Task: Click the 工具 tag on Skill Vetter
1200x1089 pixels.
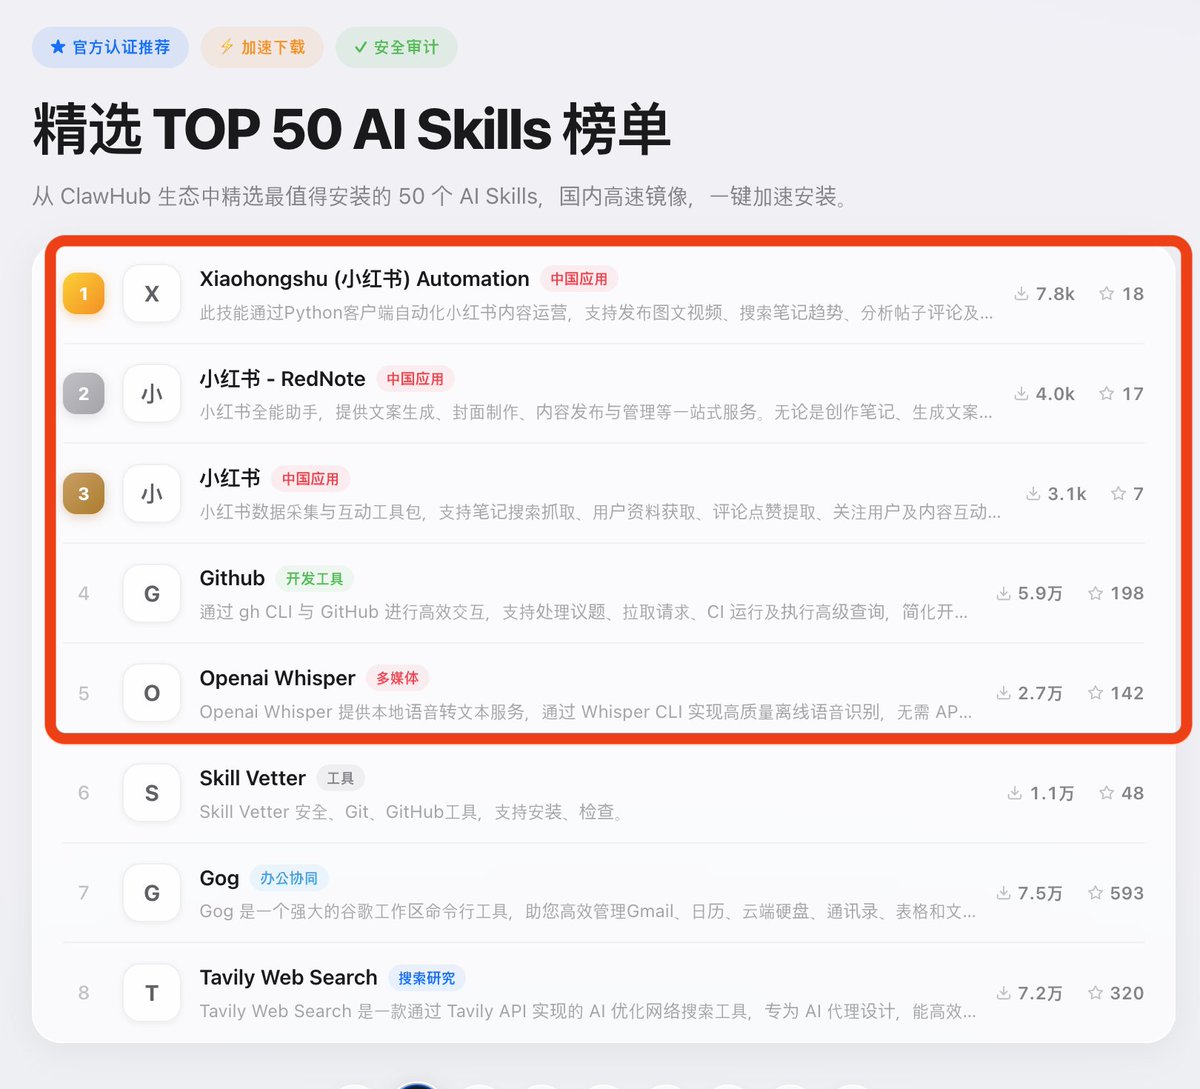Action: tap(340, 778)
